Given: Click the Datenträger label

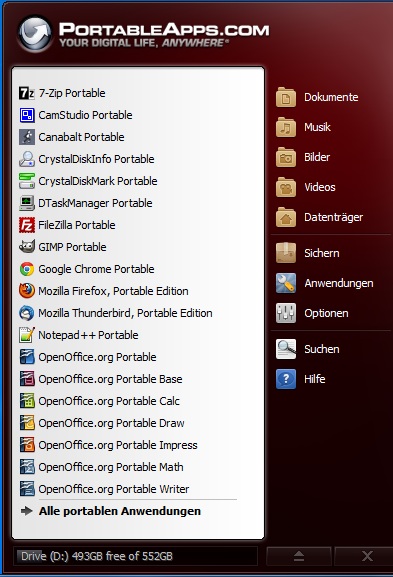Looking at the screenshot, I should tap(333, 217).
